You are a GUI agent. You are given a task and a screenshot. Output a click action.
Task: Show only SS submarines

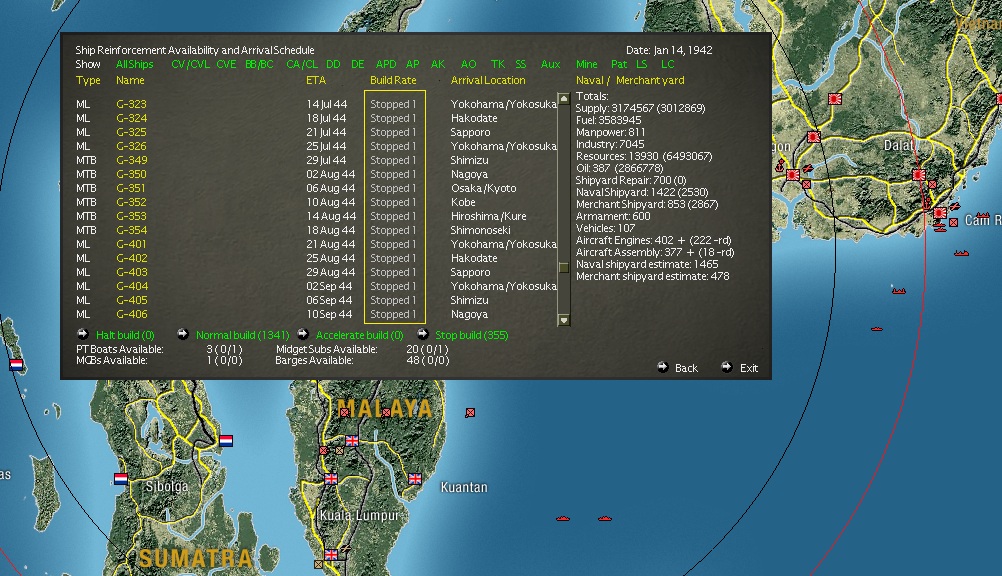(521, 65)
